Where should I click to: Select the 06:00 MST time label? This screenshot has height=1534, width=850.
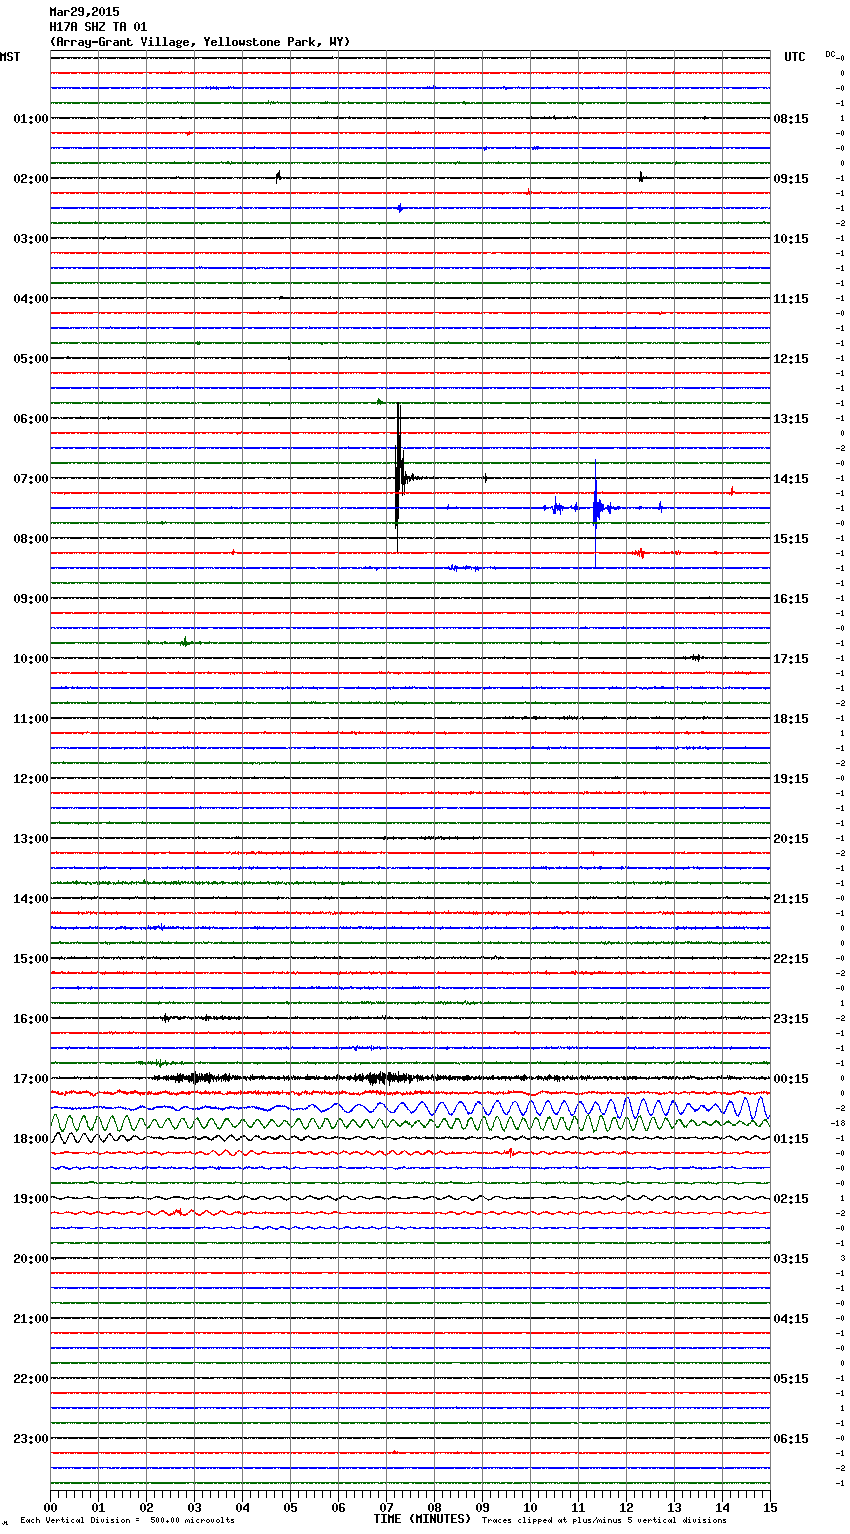[30, 419]
